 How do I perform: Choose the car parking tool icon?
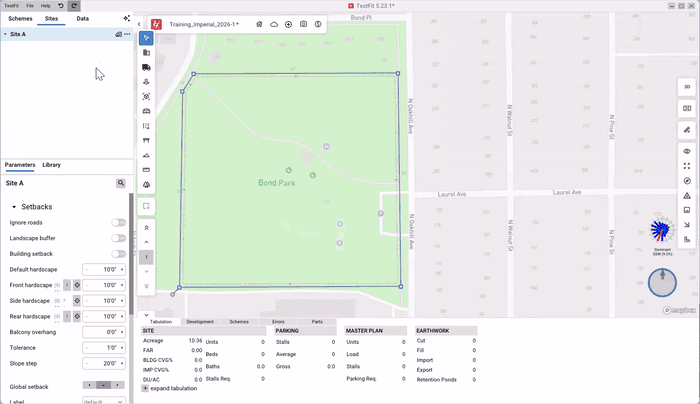146,111
